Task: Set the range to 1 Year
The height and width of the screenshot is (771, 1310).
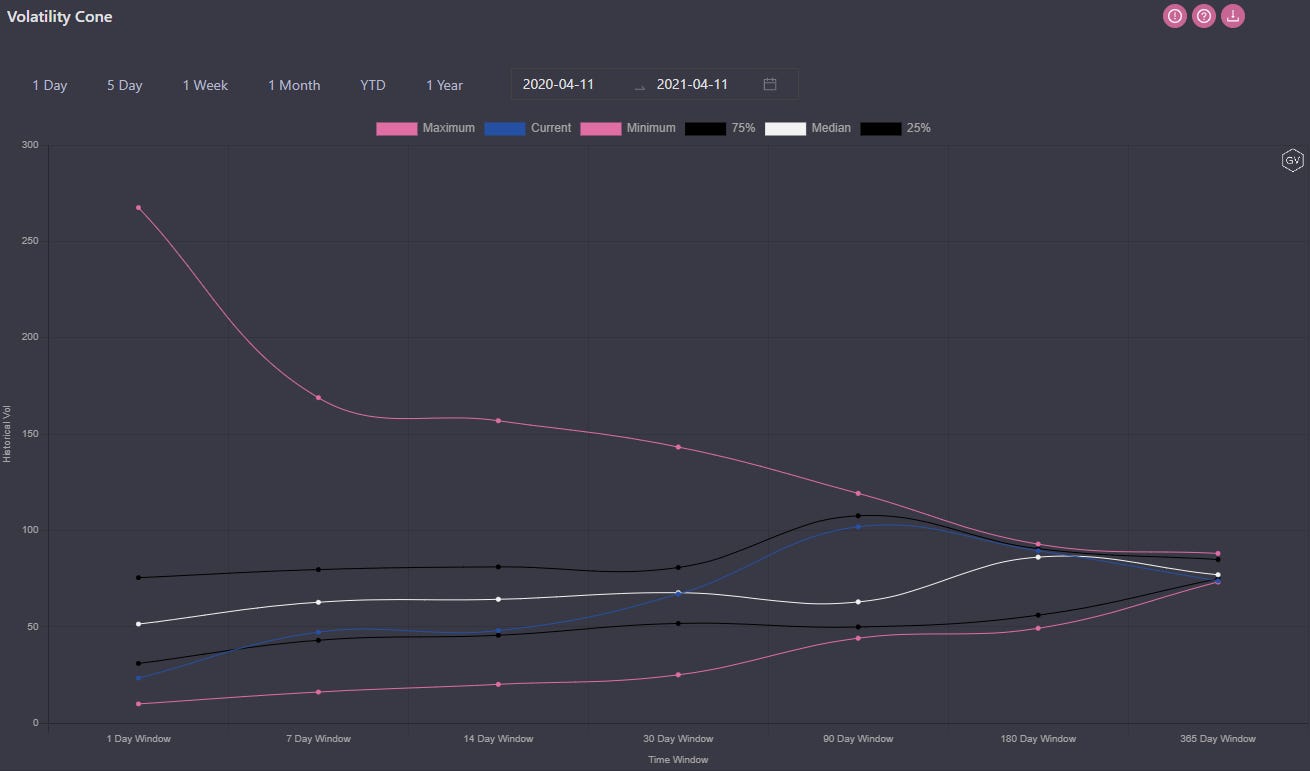Action: (444, 85)
